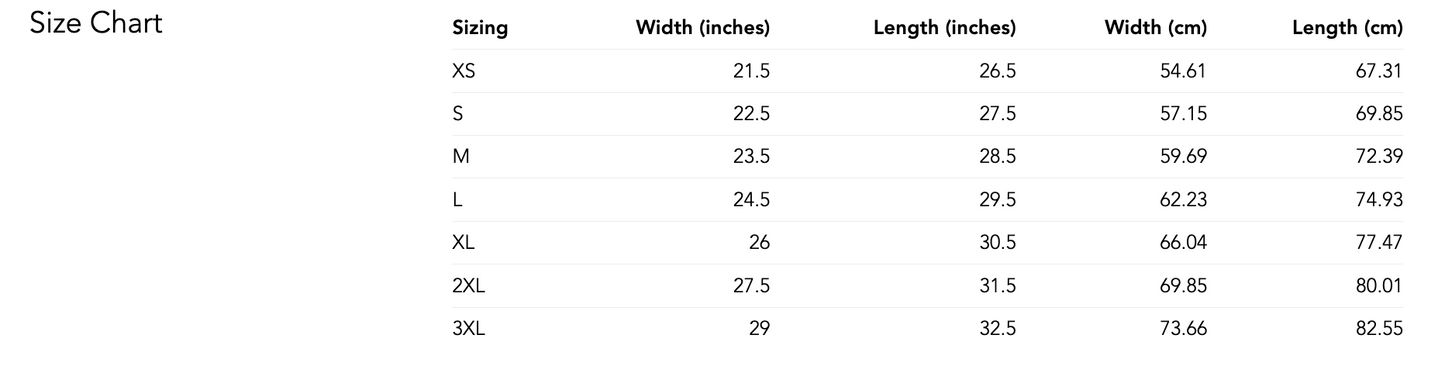Click the Size Chart heading
The width and height of the screenshot is (1445, 366).
pos(96,23)
